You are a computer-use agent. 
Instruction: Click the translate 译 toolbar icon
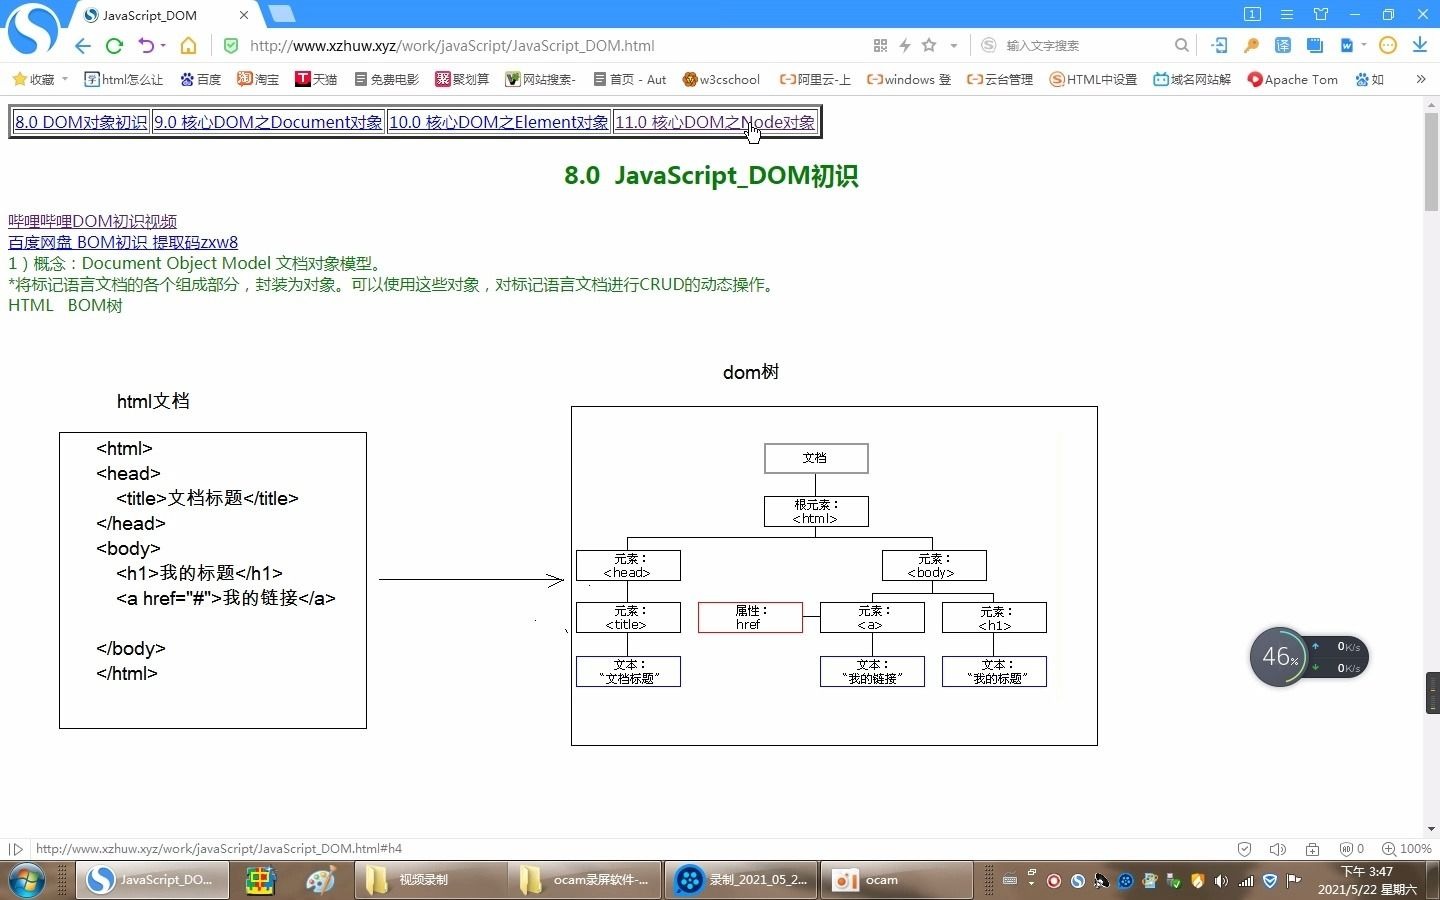pyautogui.click(x=1283, y=46)
